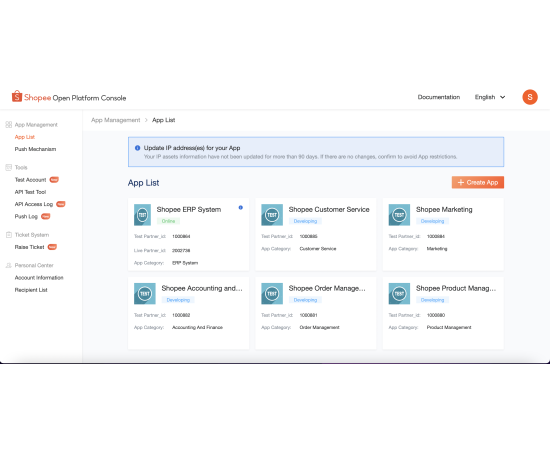Click App Management sidebar section header
The height and width of the screenshot is (450, 550).
point(36,125)
